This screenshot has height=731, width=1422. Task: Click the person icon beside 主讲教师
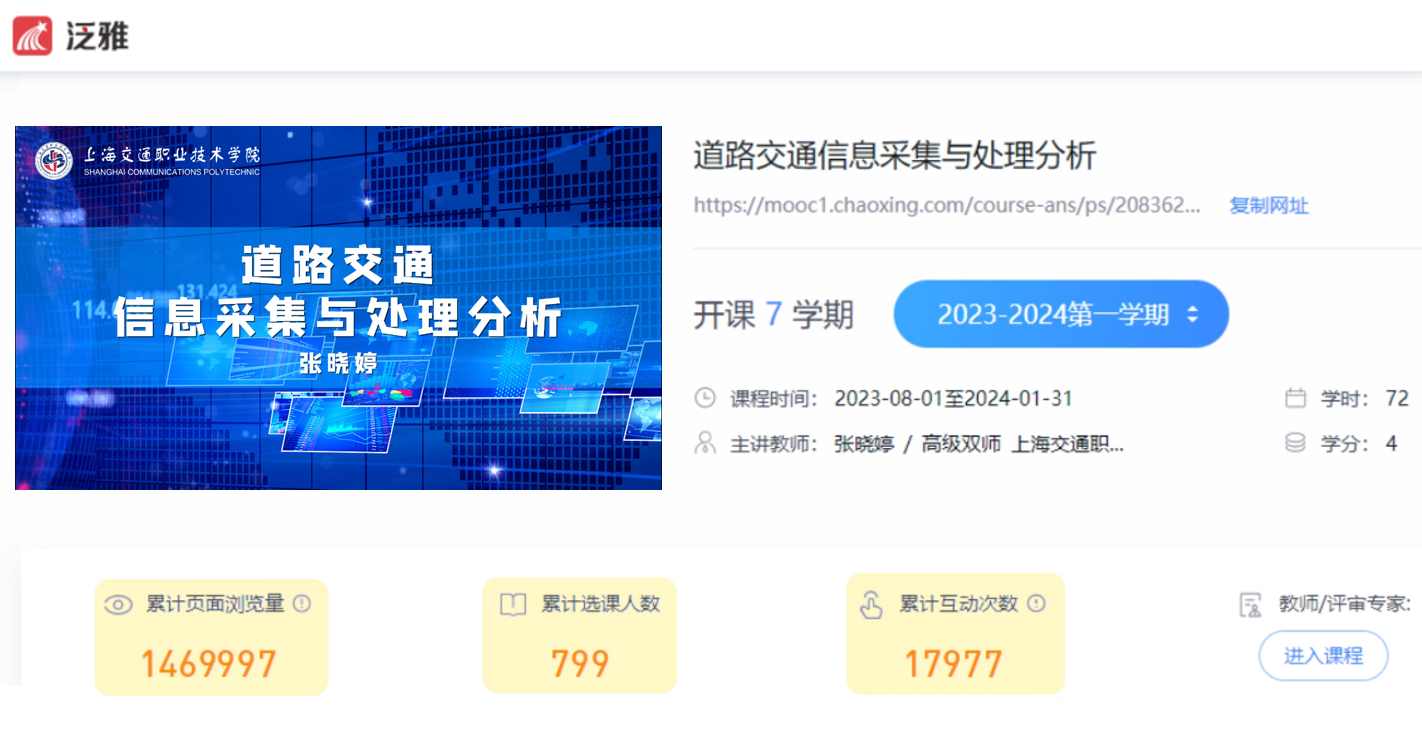(705, 443)
